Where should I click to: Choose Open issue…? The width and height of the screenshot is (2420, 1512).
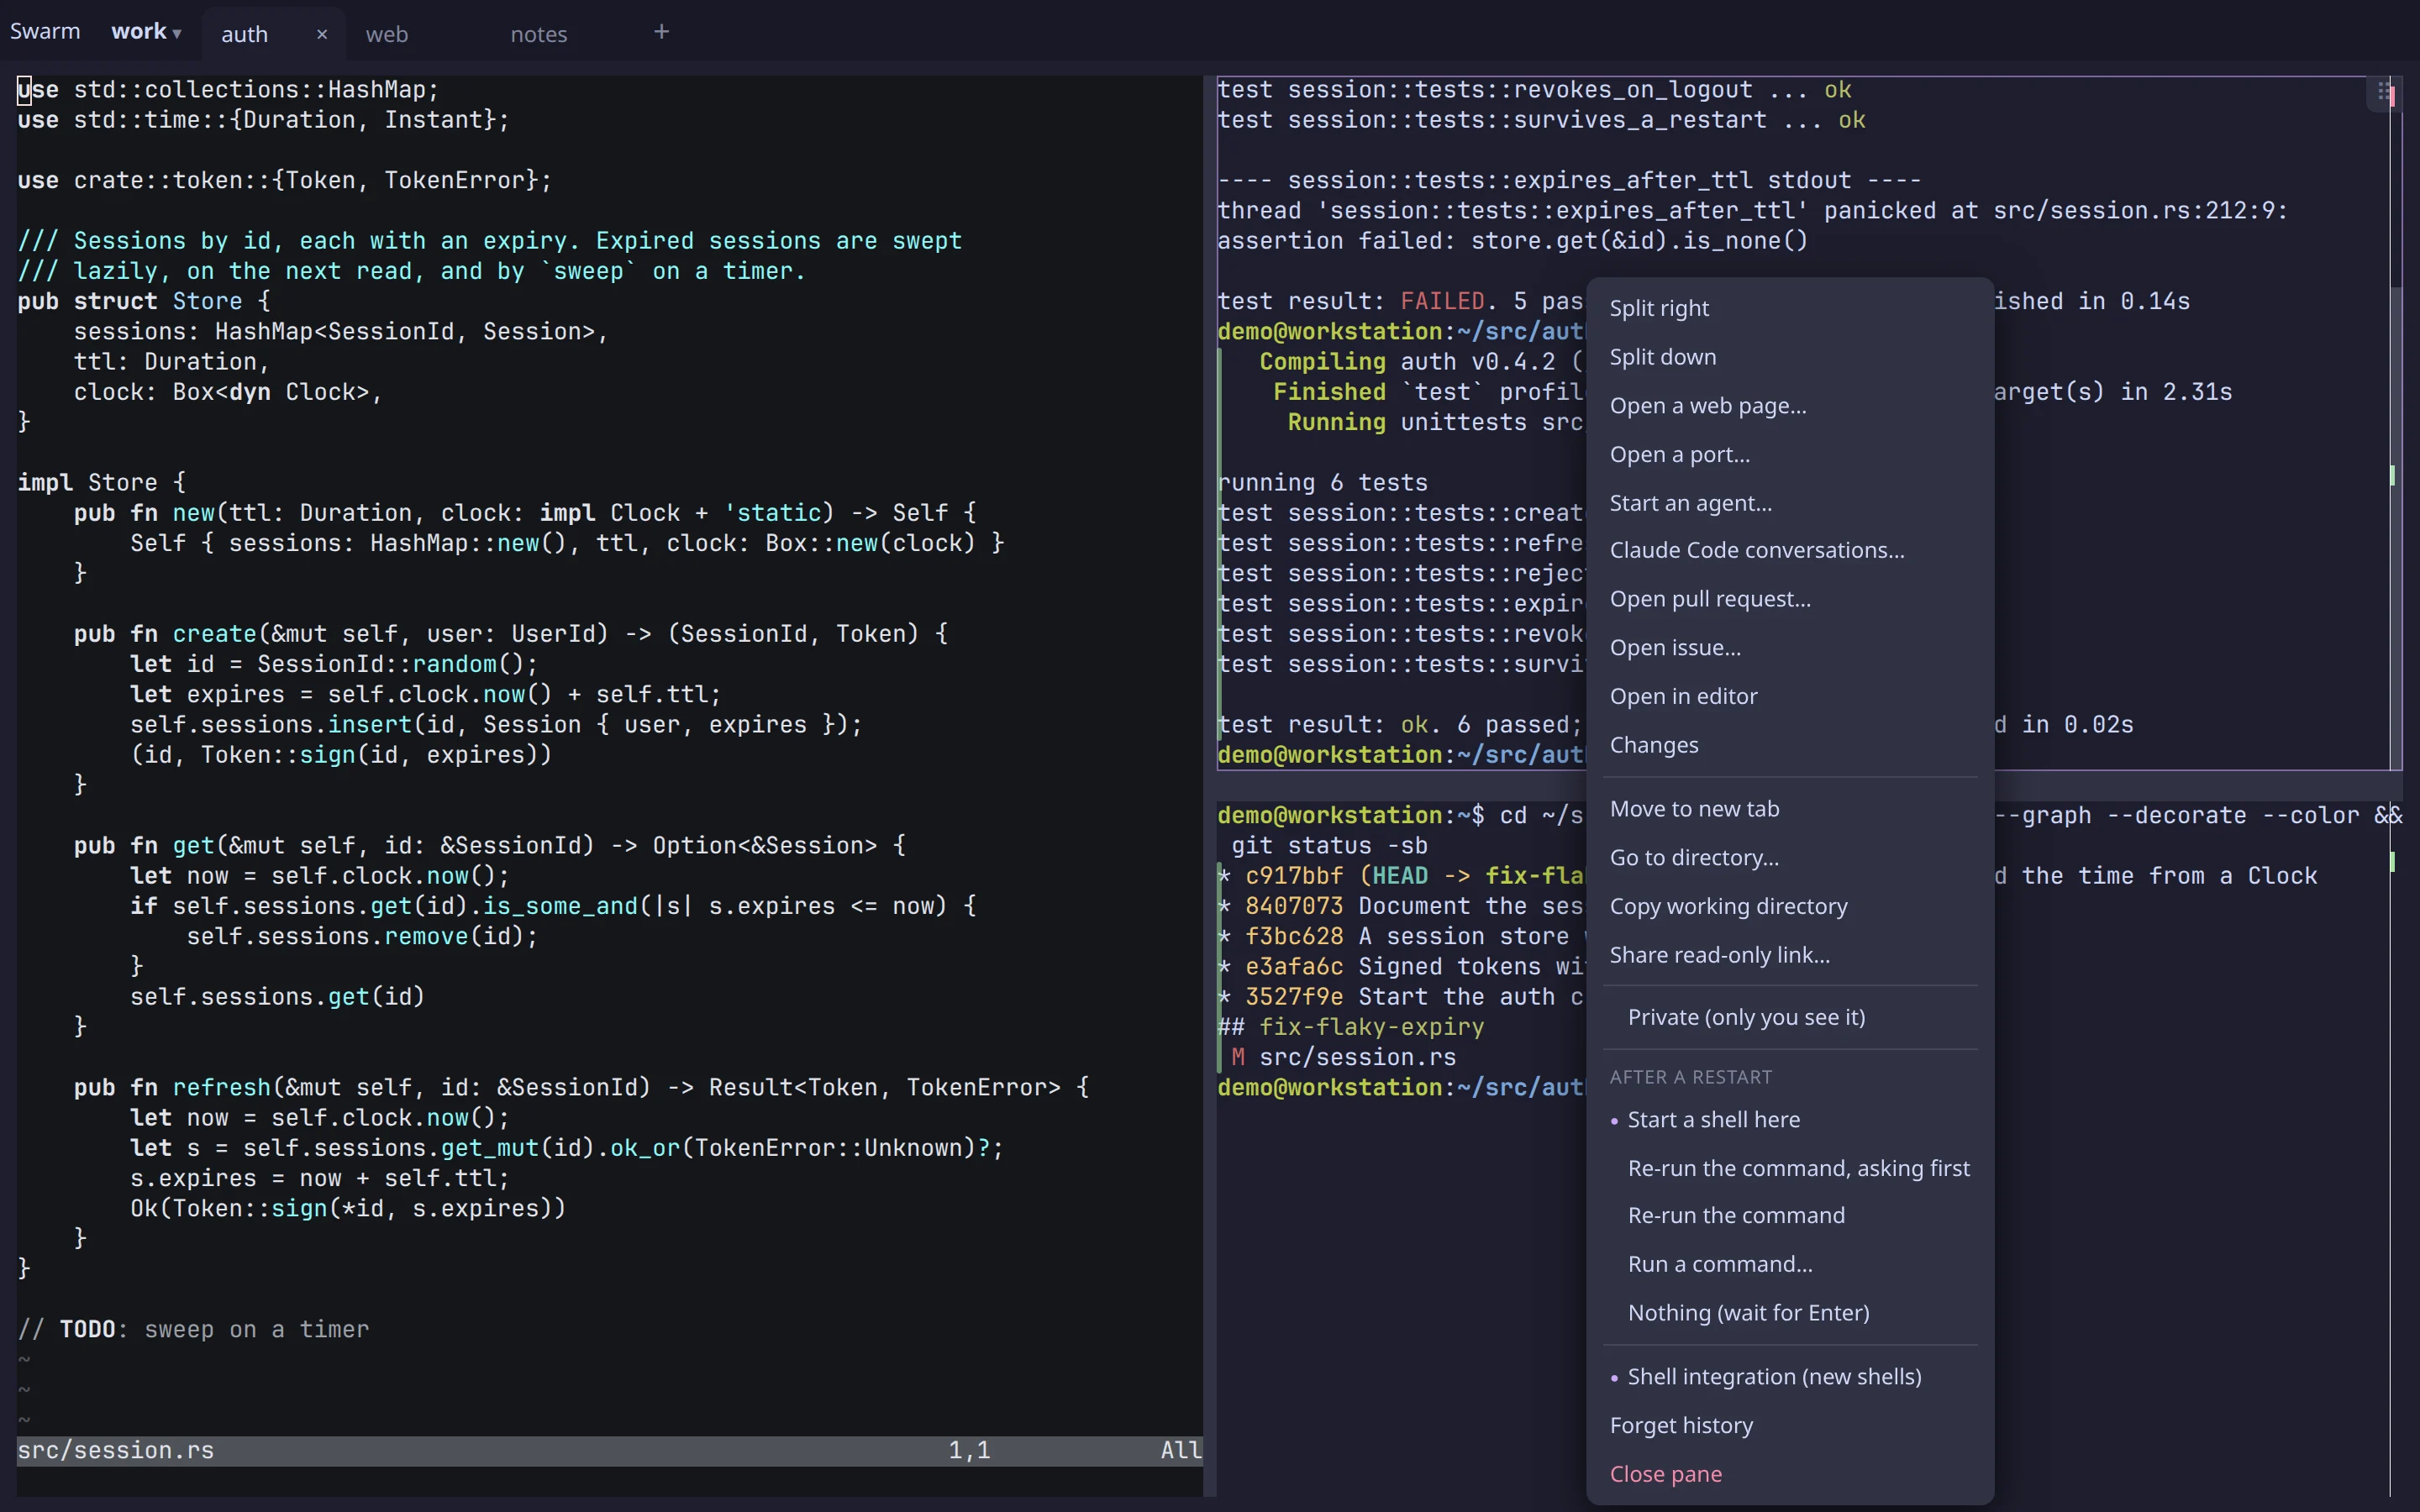pos(1790,648)
